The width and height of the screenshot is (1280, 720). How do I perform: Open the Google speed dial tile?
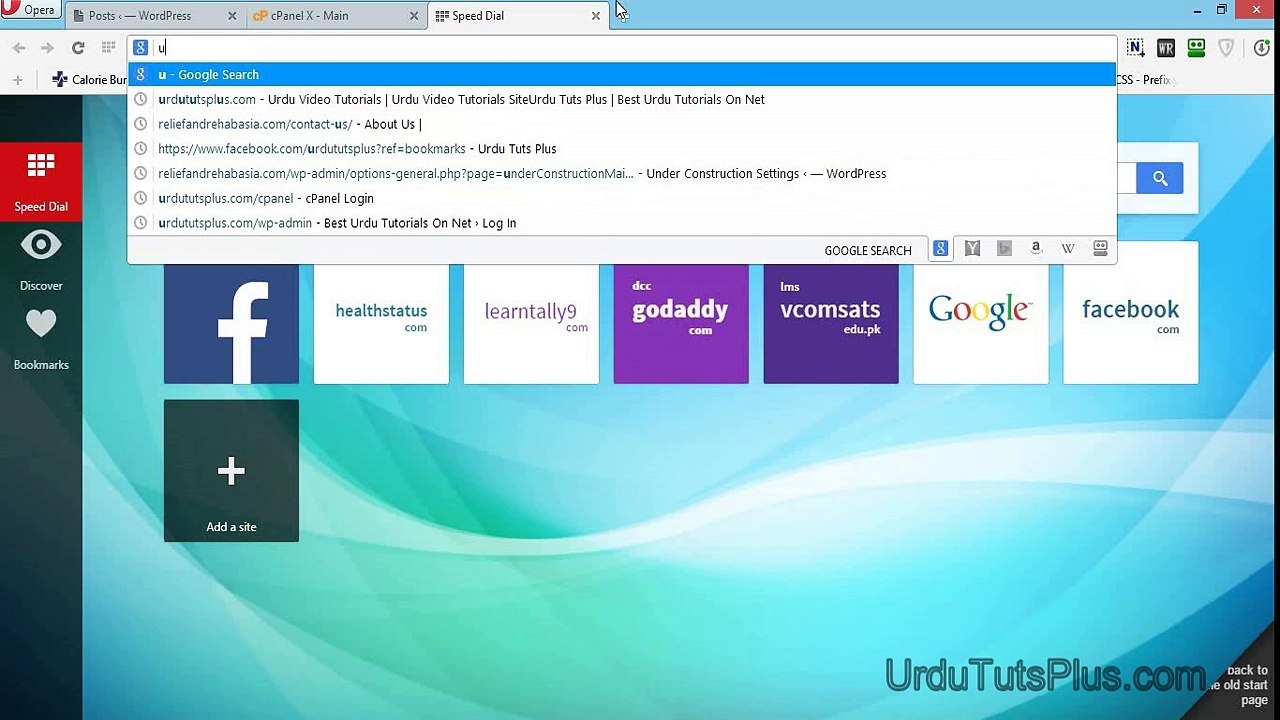(981, 324)
